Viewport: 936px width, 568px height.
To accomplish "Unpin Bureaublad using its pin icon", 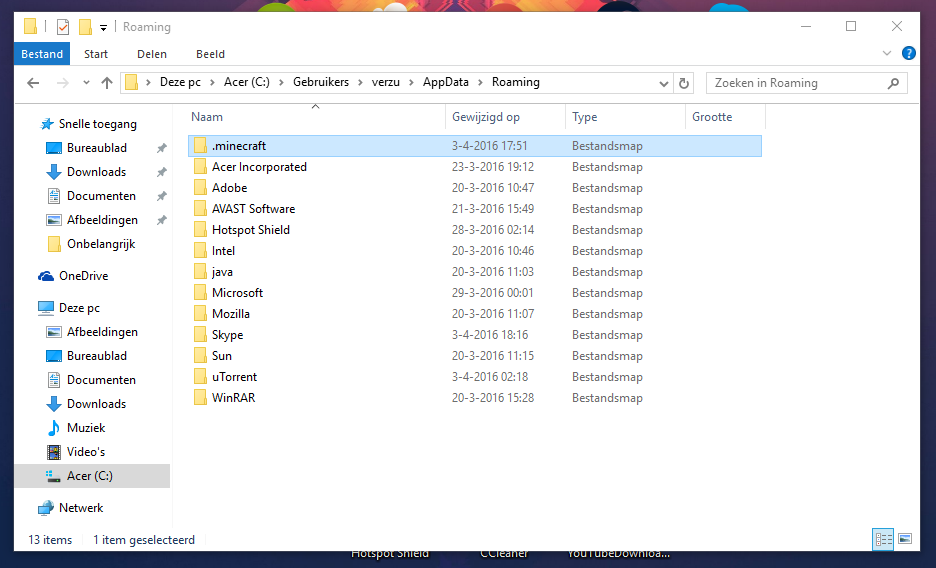I will (x=161, y=148).
